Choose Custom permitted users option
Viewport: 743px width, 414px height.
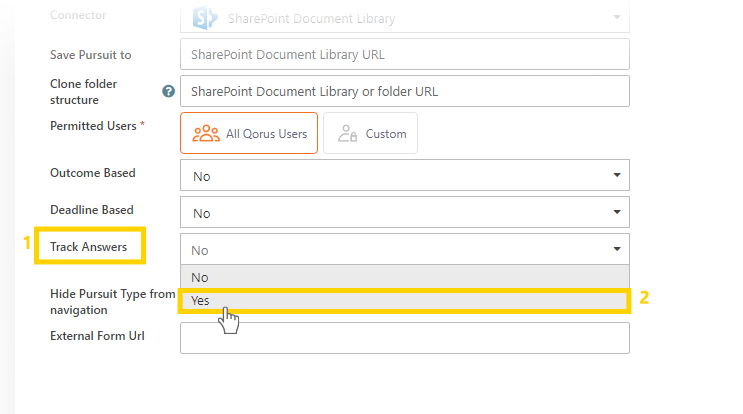point(370,133)
